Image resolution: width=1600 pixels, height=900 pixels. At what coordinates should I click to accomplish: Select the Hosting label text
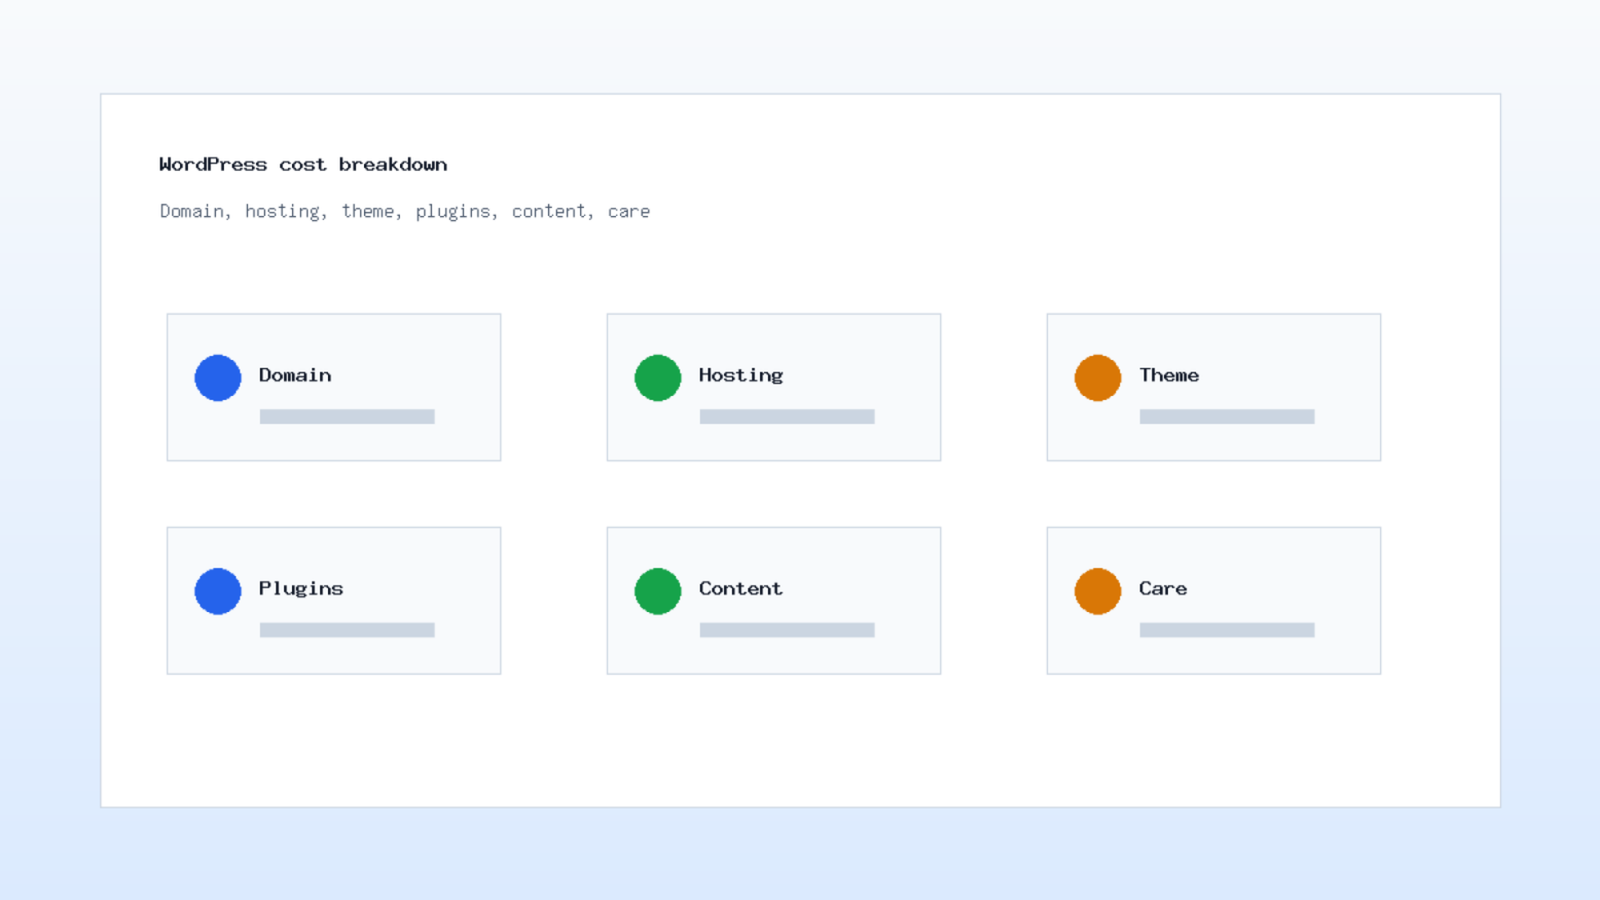[x=741, y=376]
